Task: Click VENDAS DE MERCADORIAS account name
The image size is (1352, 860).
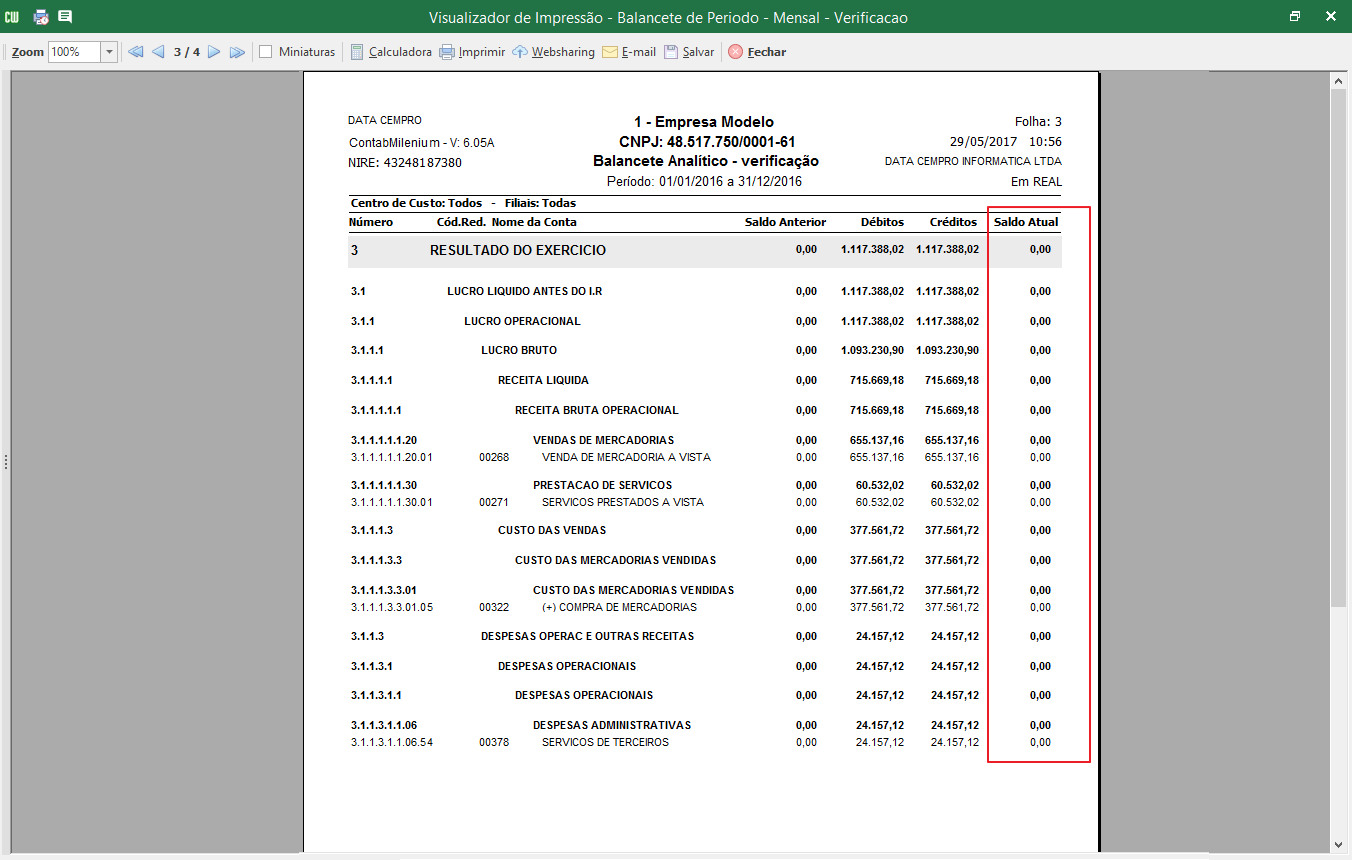Action: [603, 440]
